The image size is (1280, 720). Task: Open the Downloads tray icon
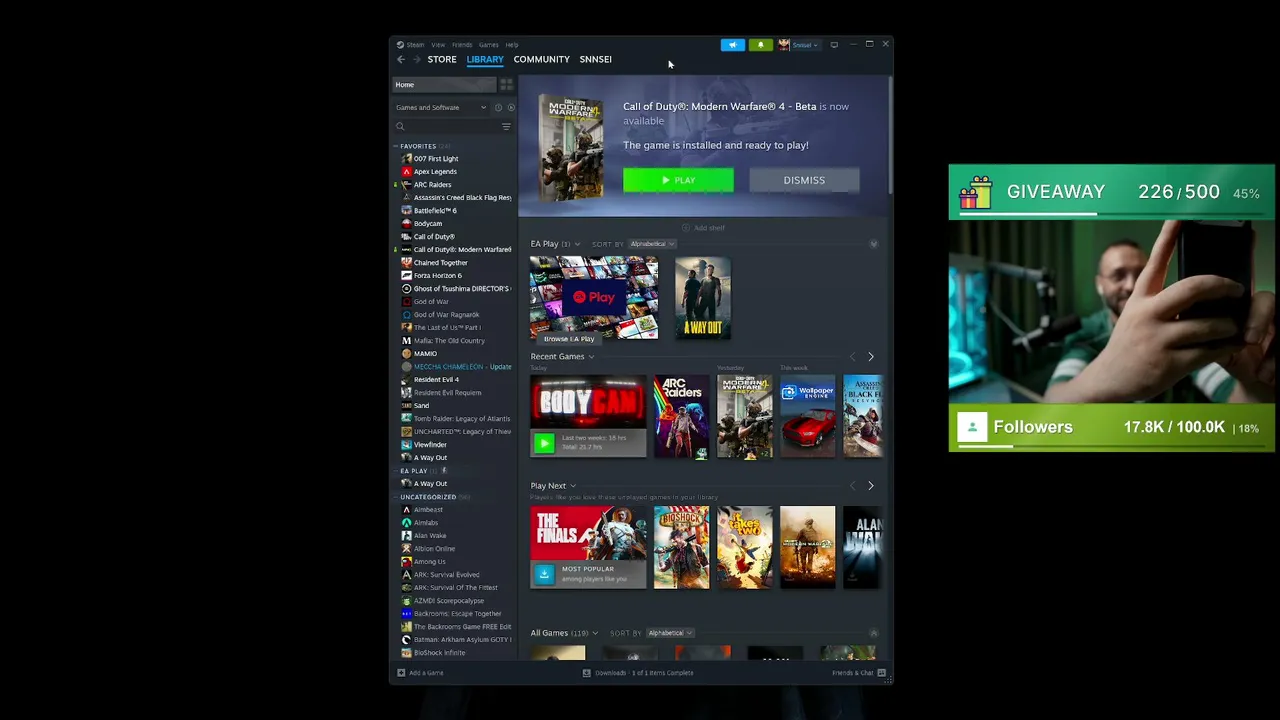point(586,673)
